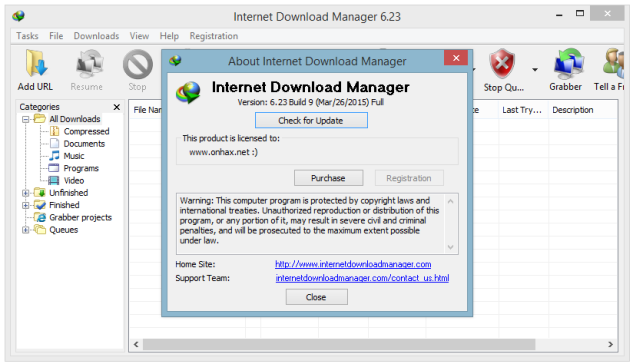
Task: Click the Music note icon
Action: (54, 156)
